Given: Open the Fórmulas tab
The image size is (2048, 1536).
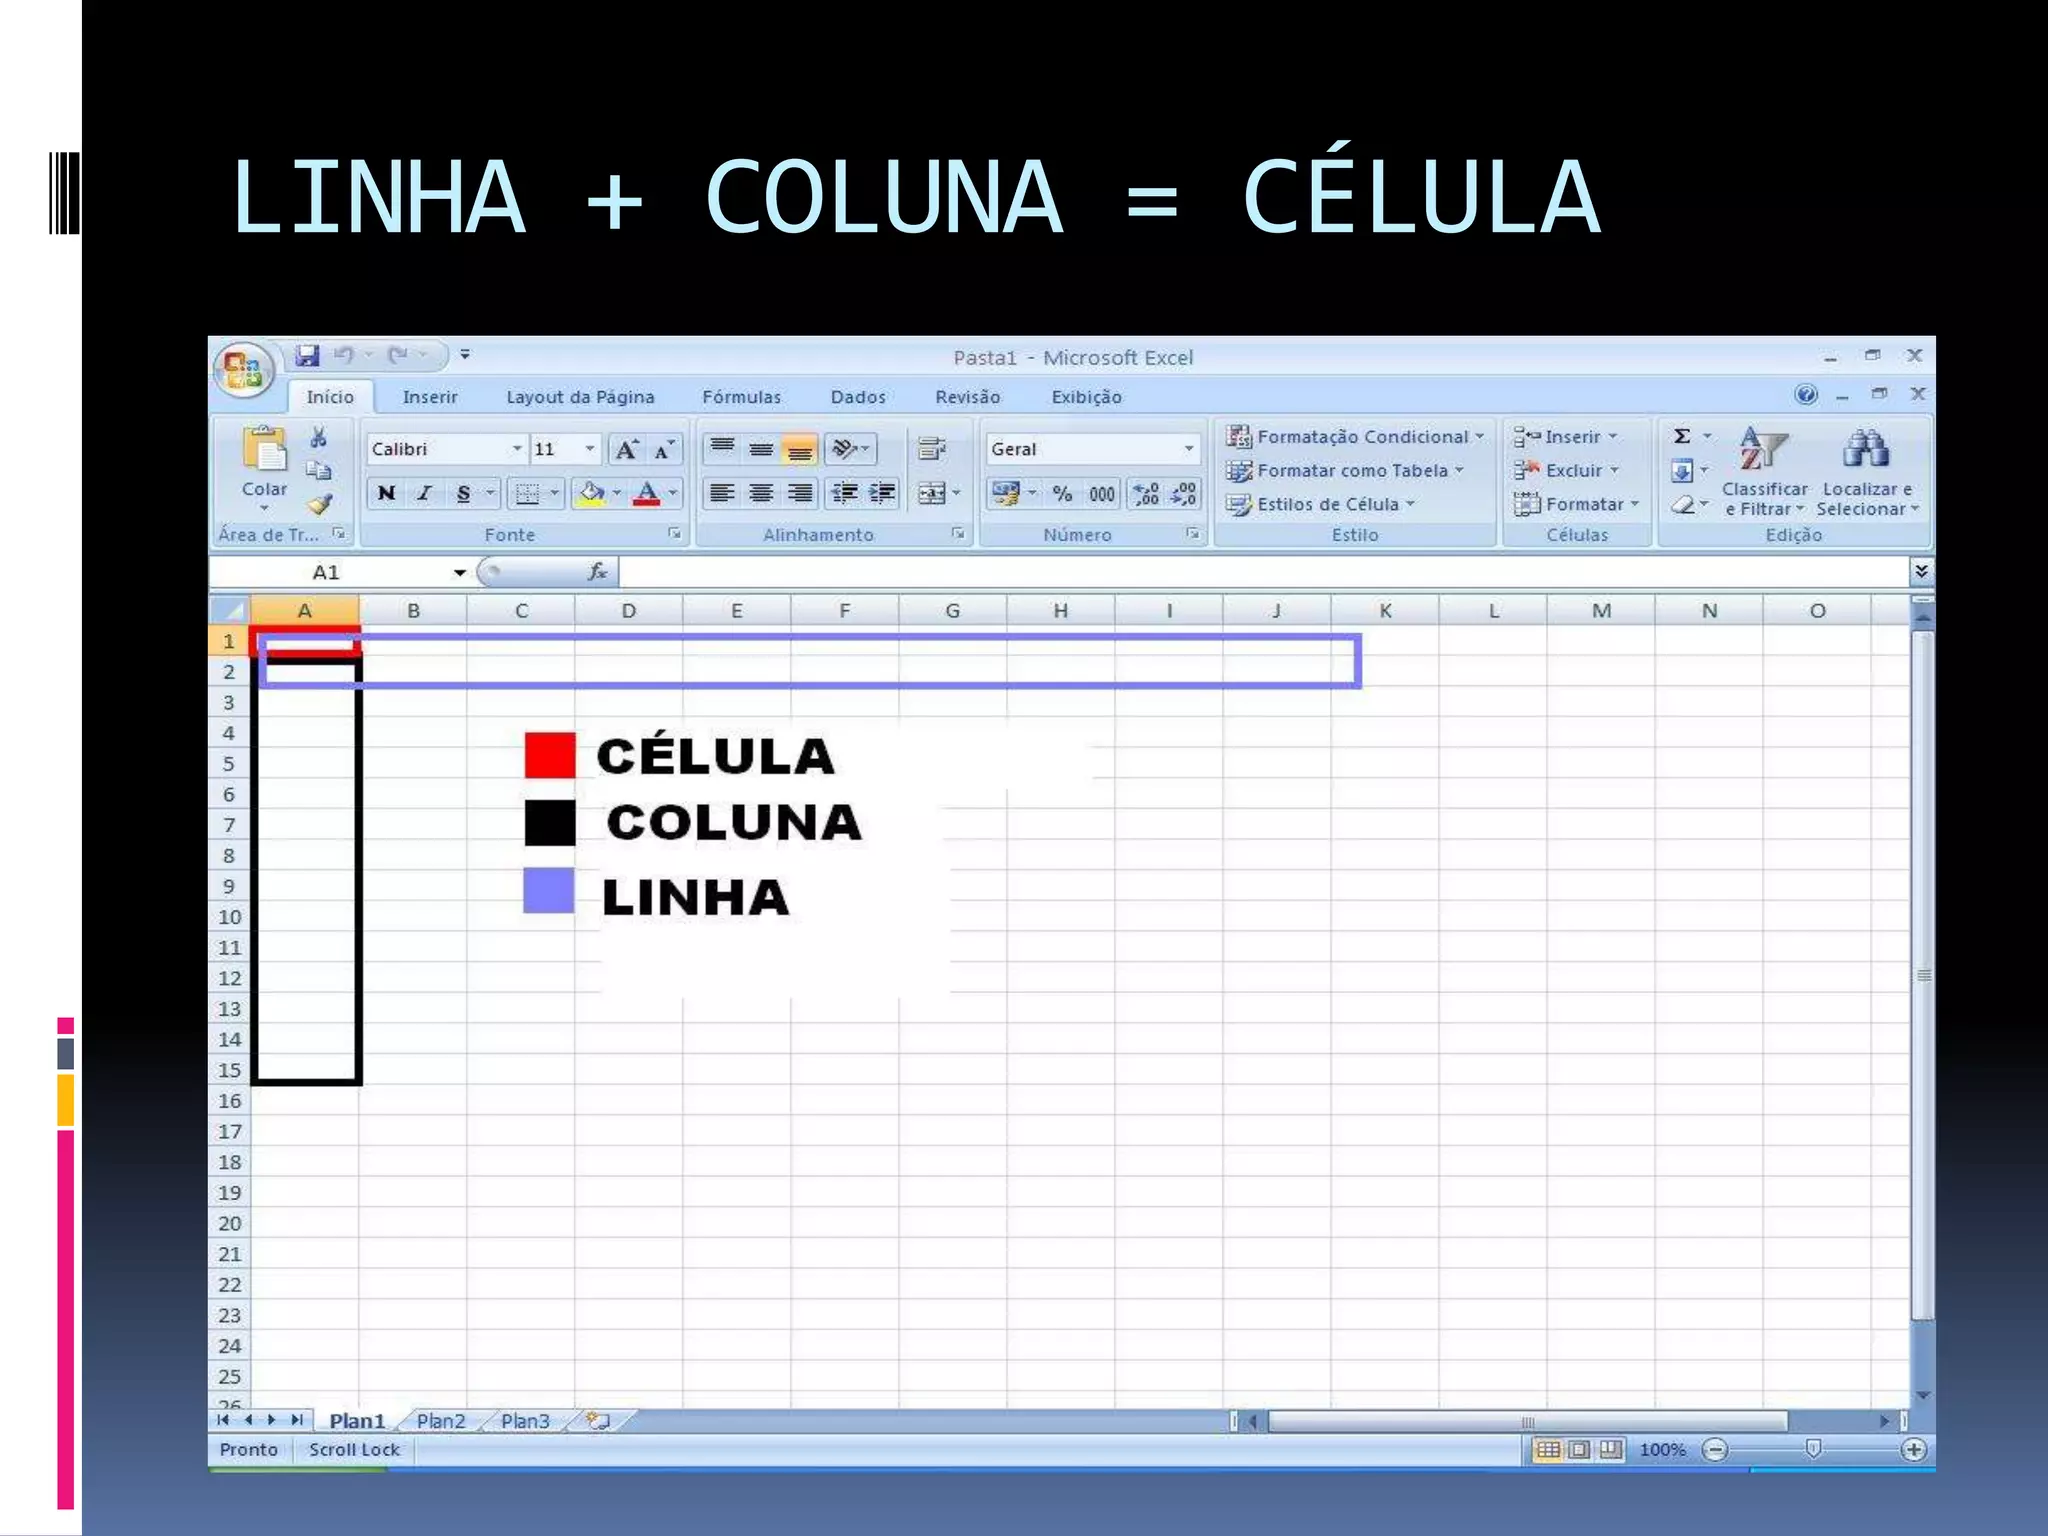Looking at the screenshot, I should coord(741,397).
